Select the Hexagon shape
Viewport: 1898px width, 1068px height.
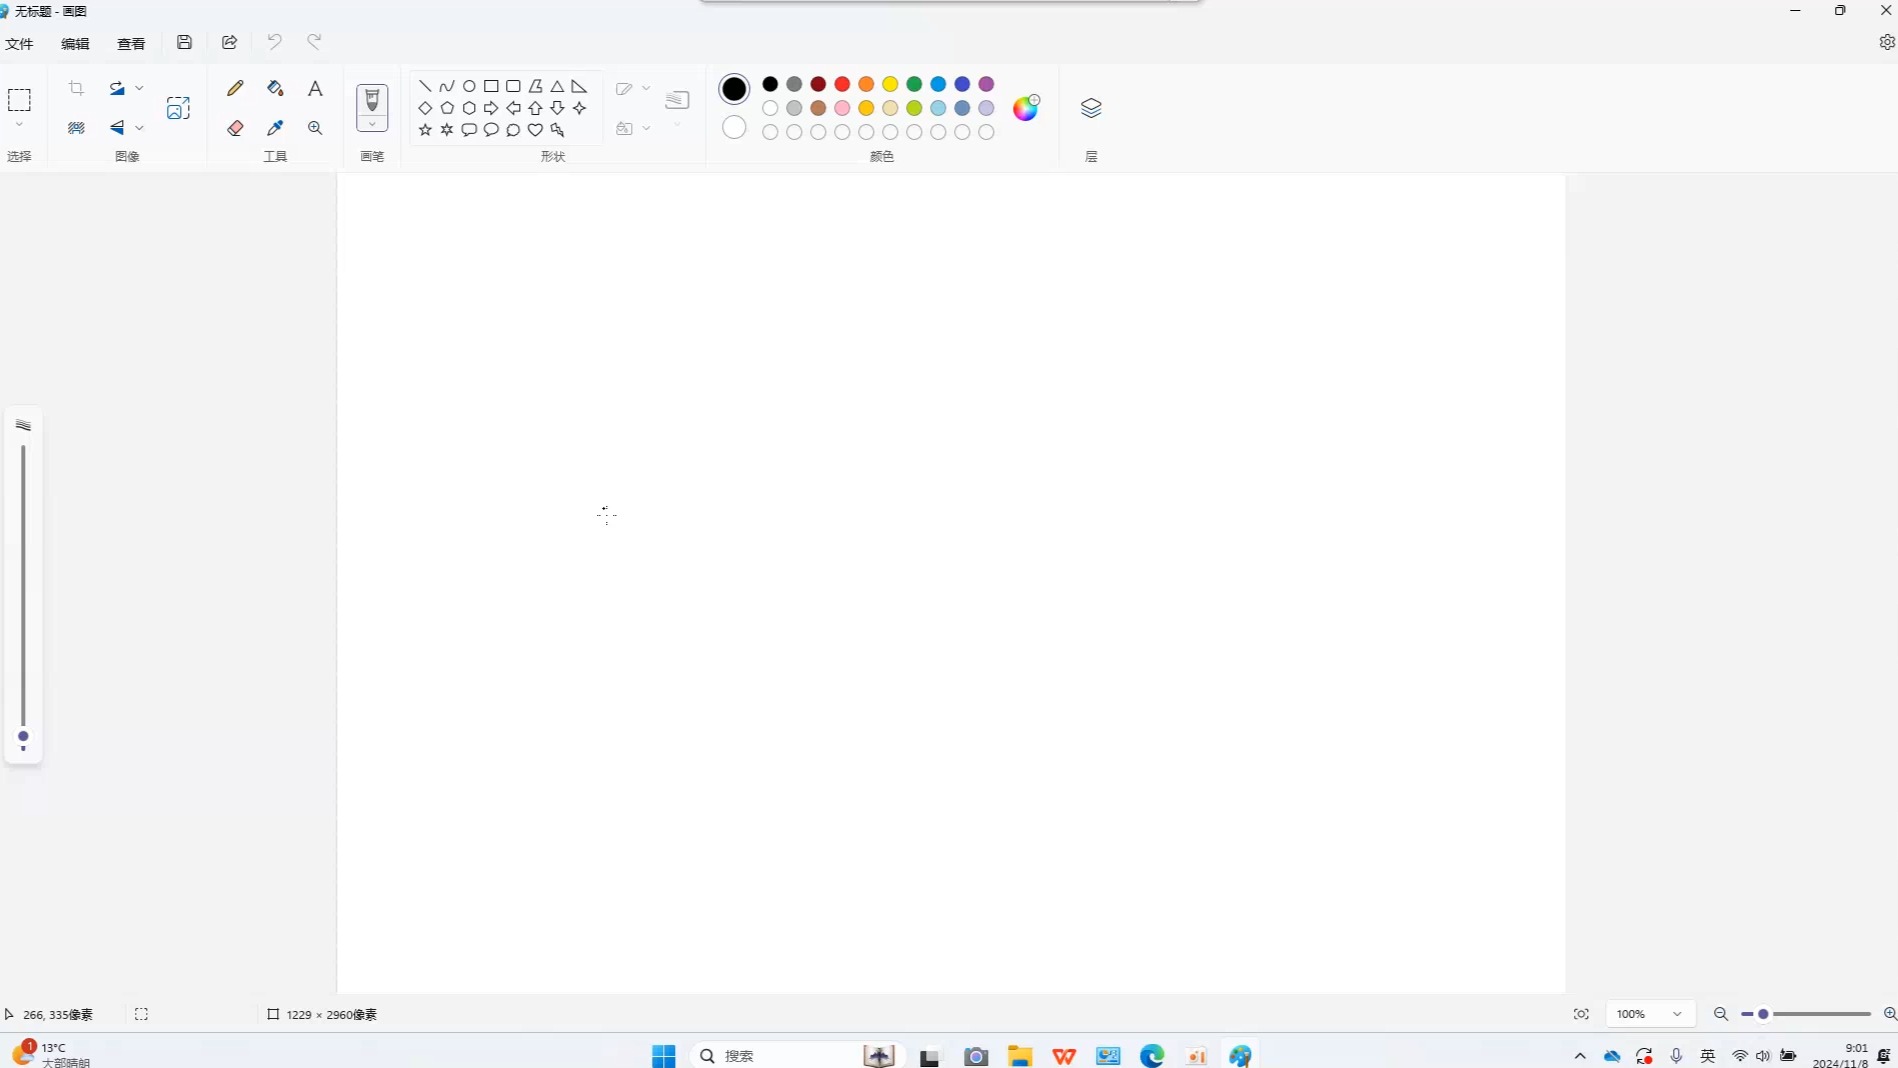[x=469, y=108]
